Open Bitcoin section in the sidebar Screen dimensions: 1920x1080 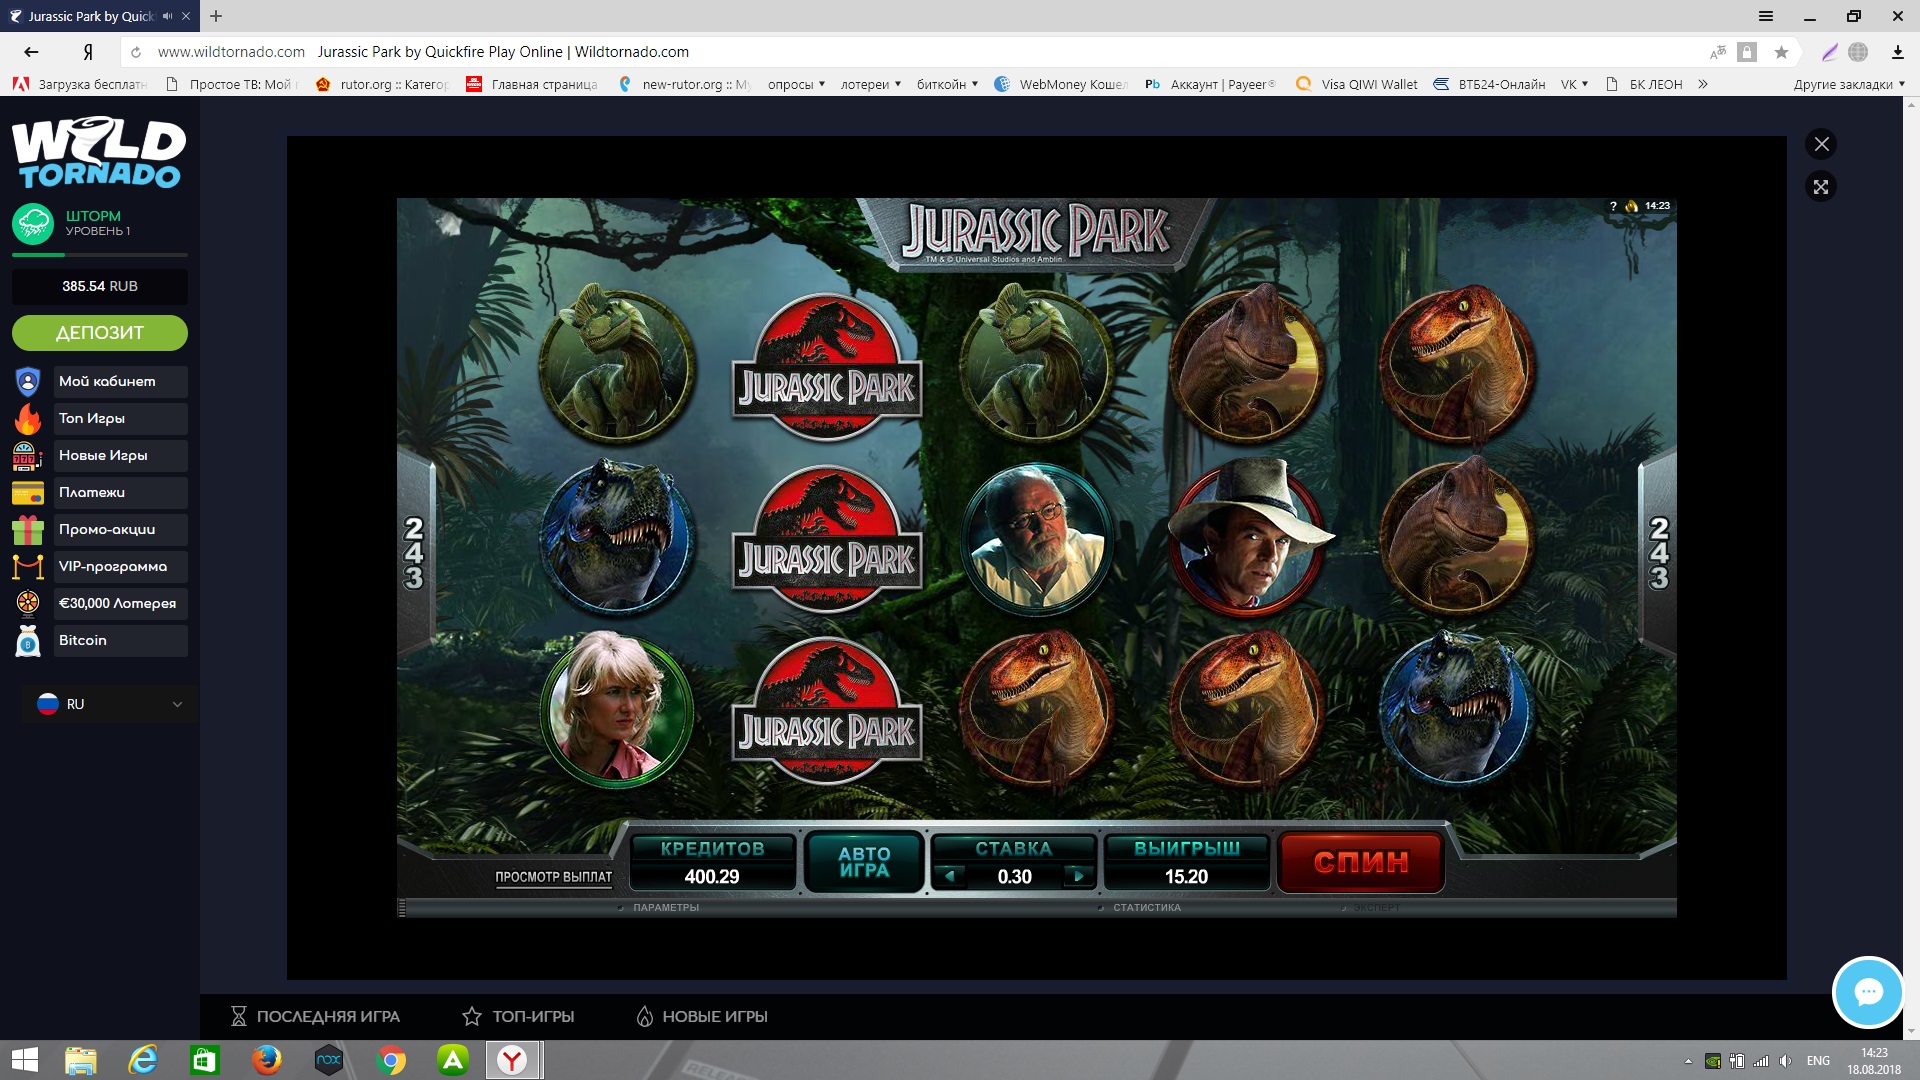(83, 640)
